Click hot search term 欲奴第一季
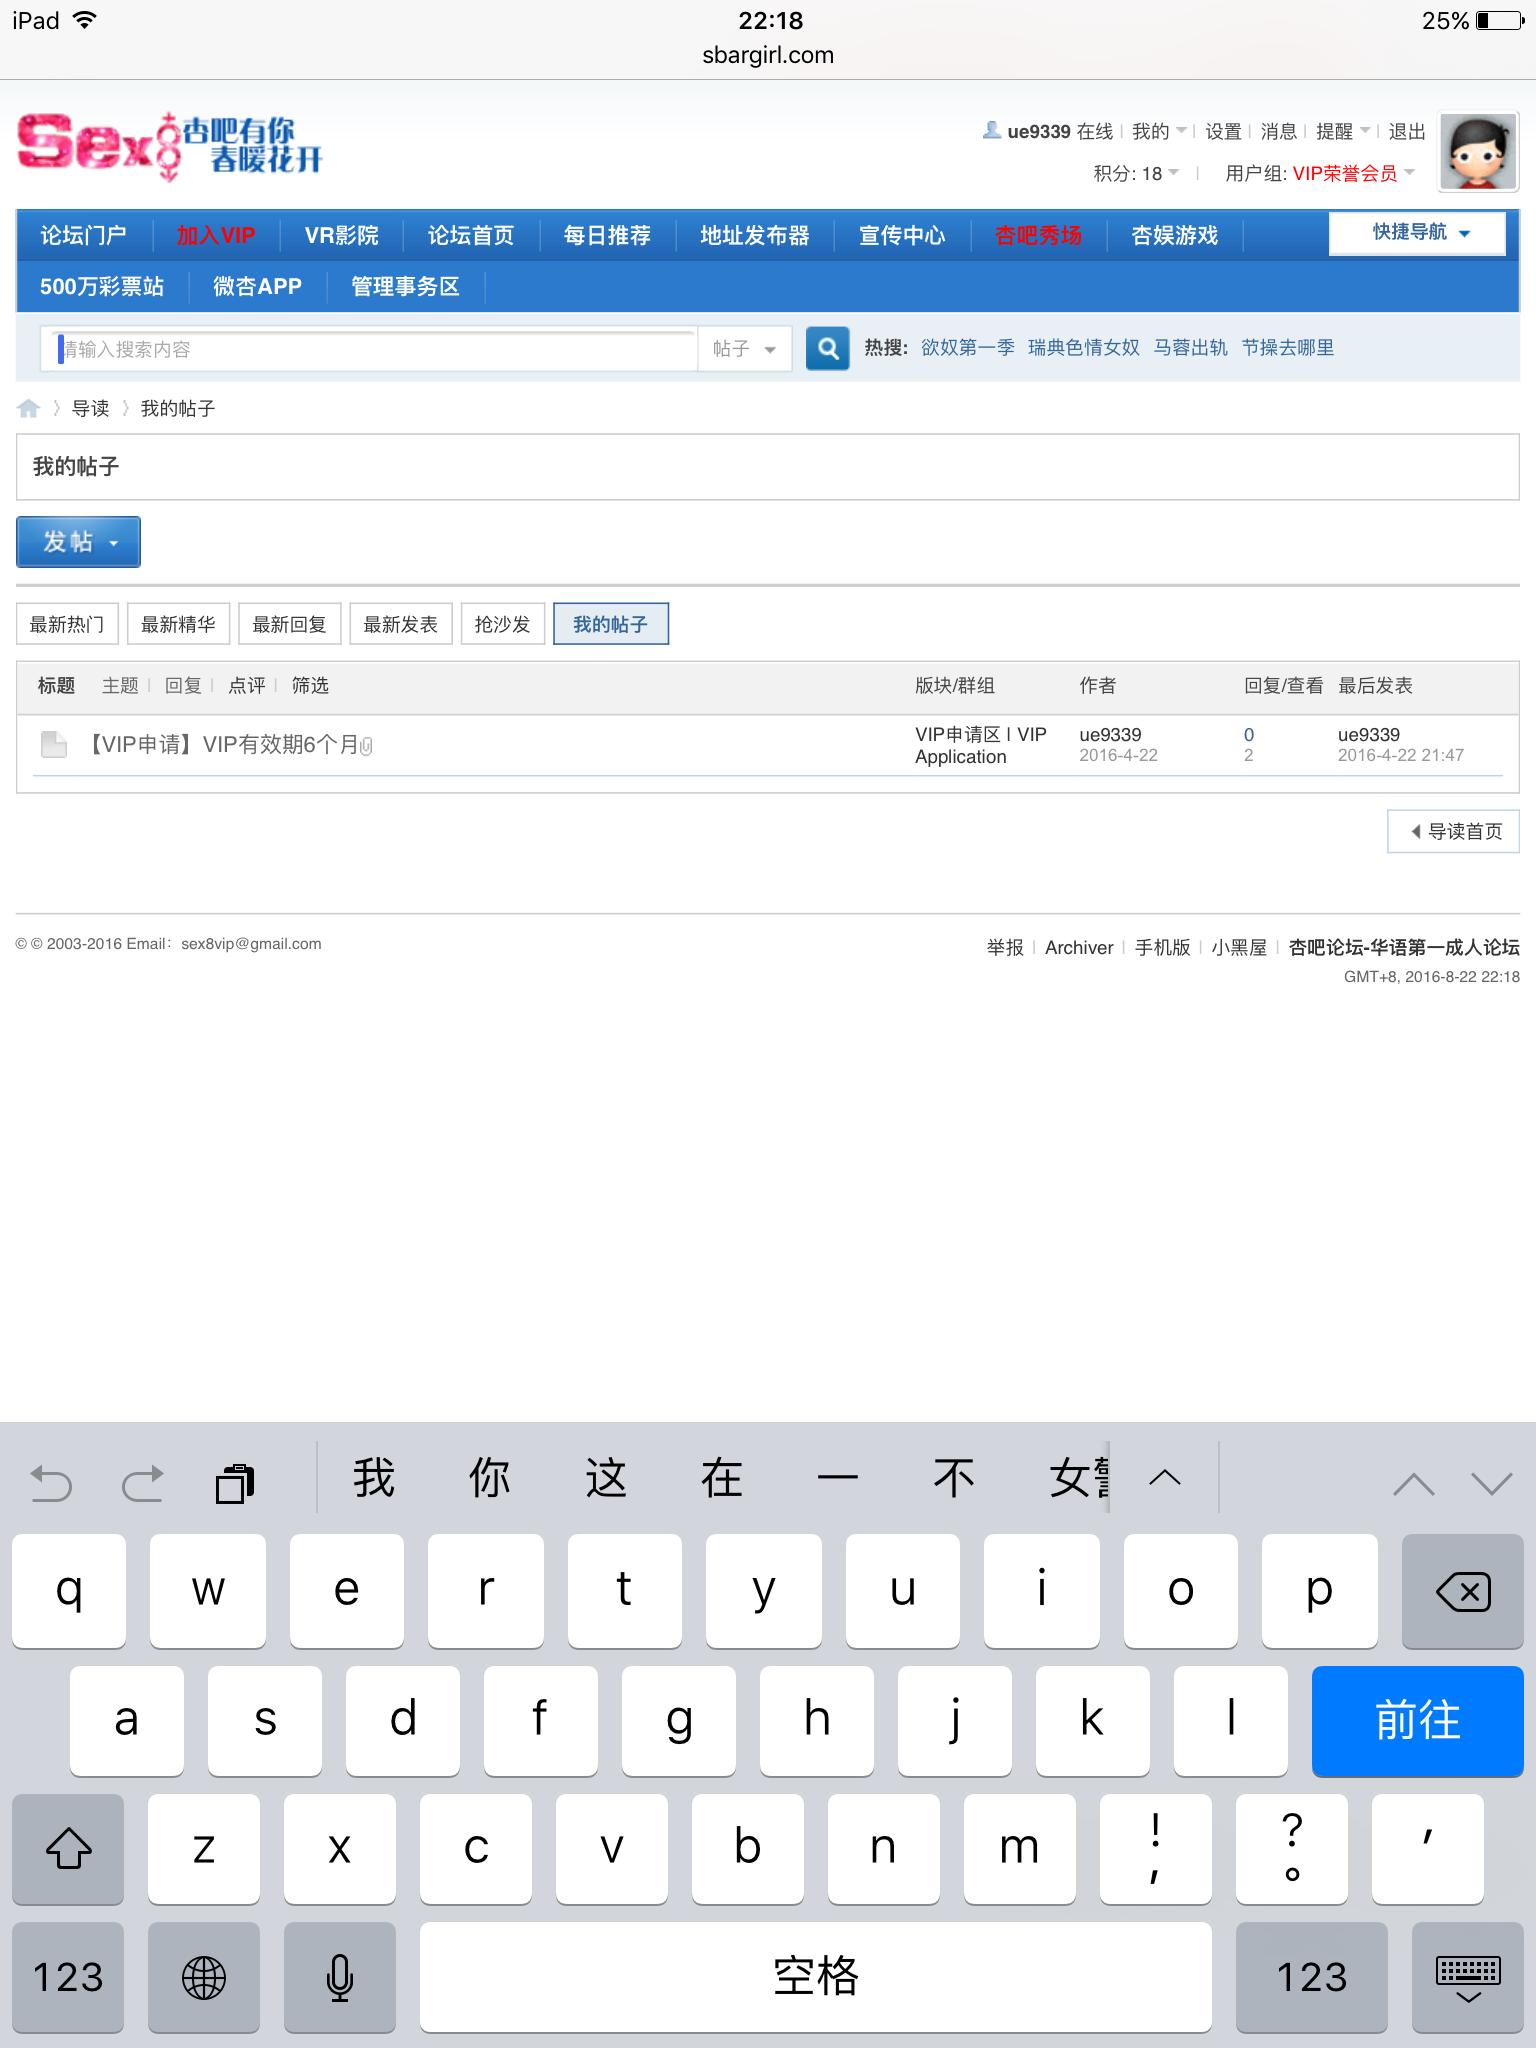1536x2048 pixels. click(x=968, y=348)
